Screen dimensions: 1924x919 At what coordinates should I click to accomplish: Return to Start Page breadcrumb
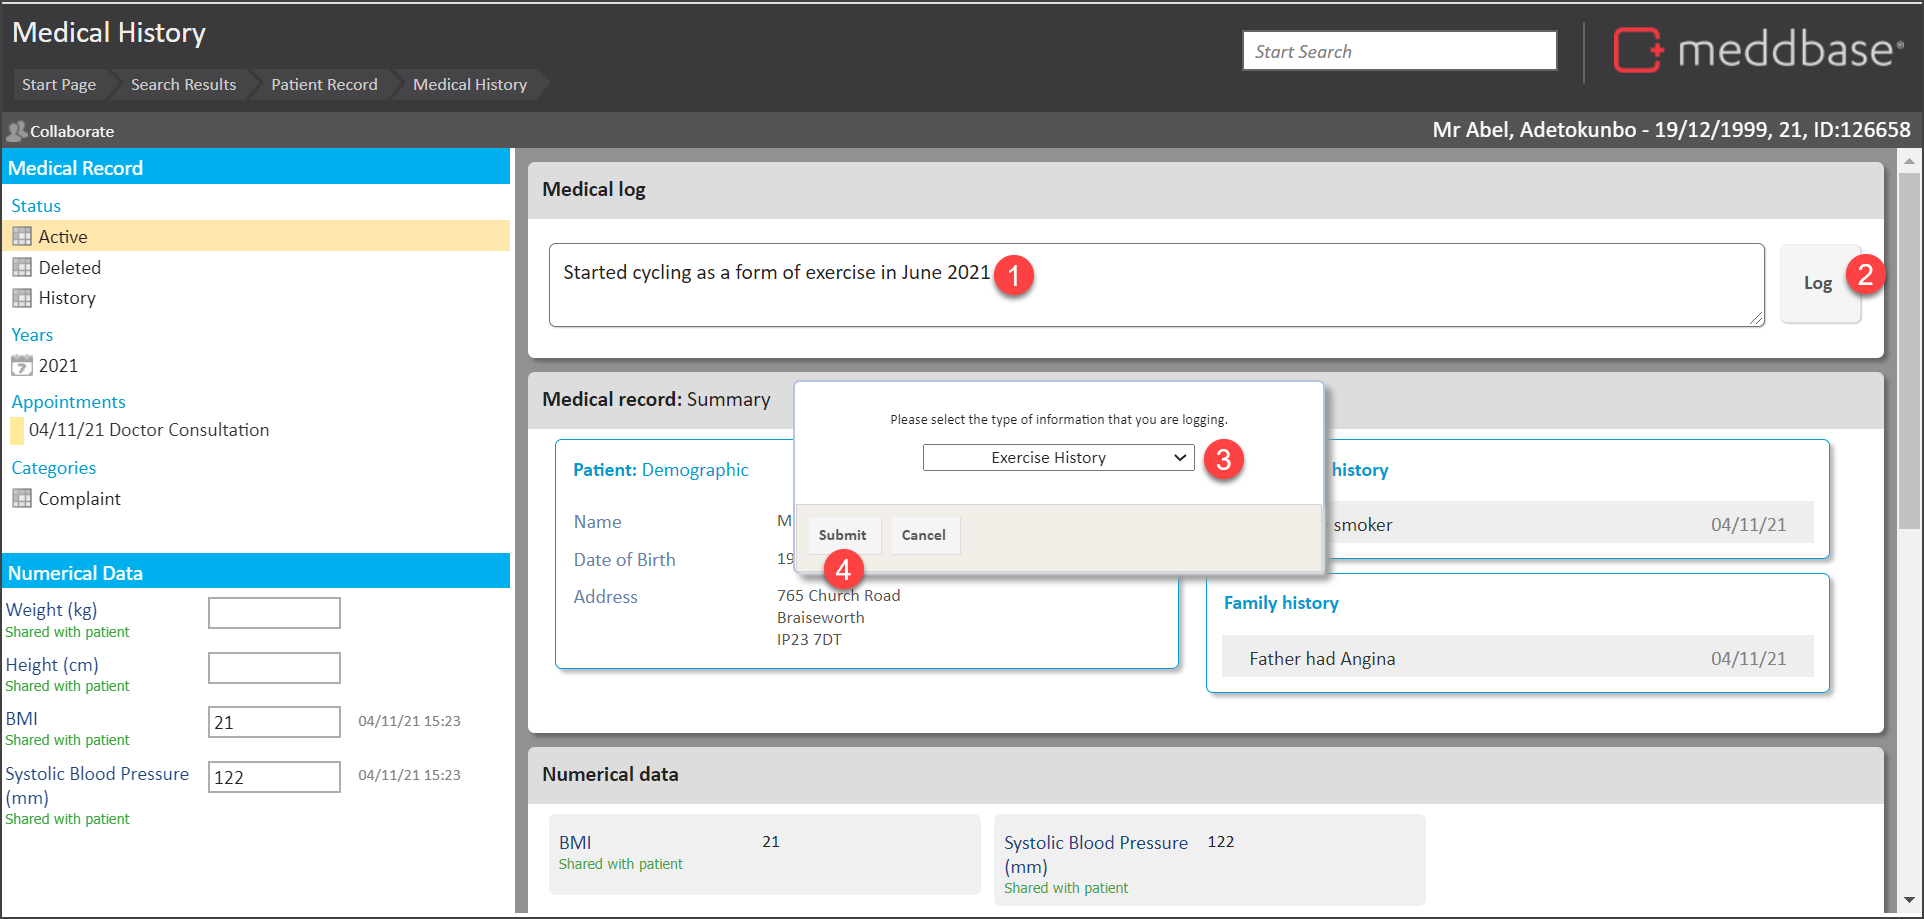59,85
